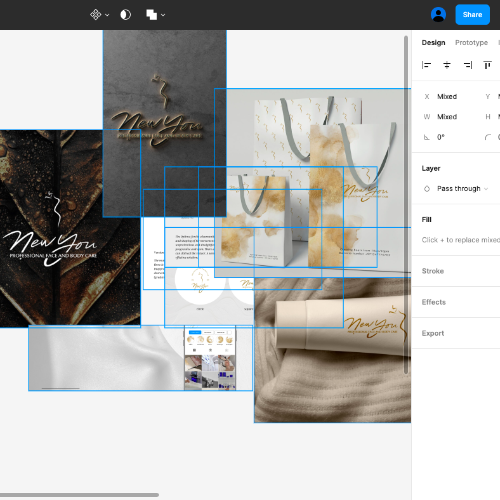This screenshot has height=500, width=500.
Task: Edit the X position field
Action: pos(447,97)
